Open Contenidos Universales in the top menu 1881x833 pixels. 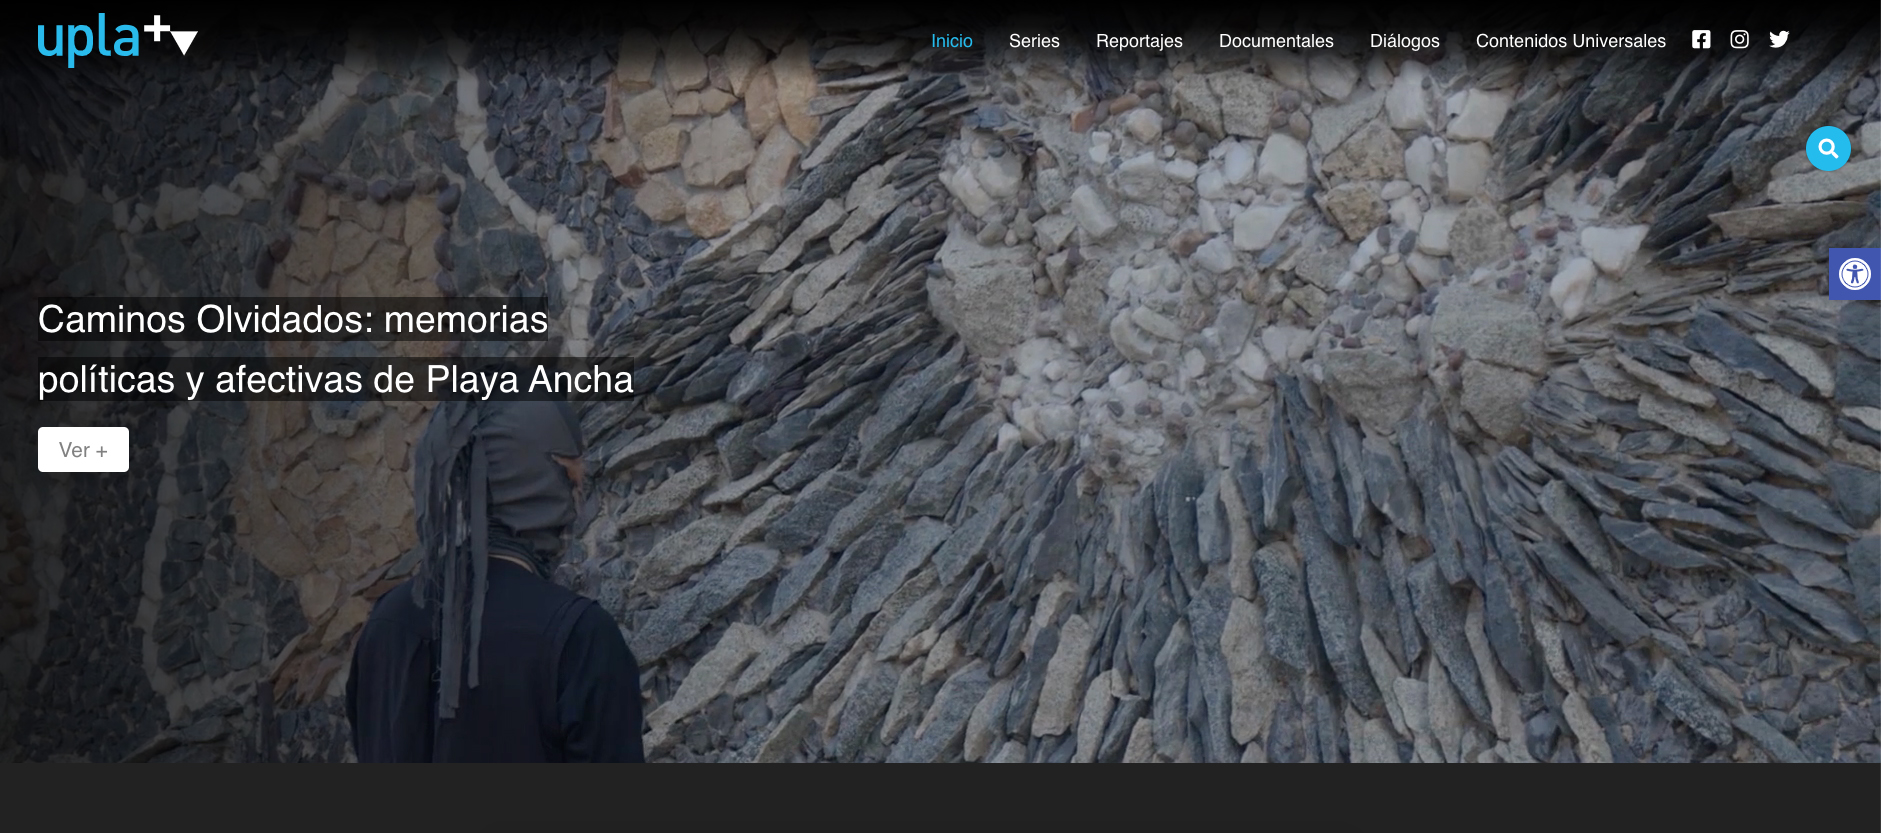[1570, 41]
